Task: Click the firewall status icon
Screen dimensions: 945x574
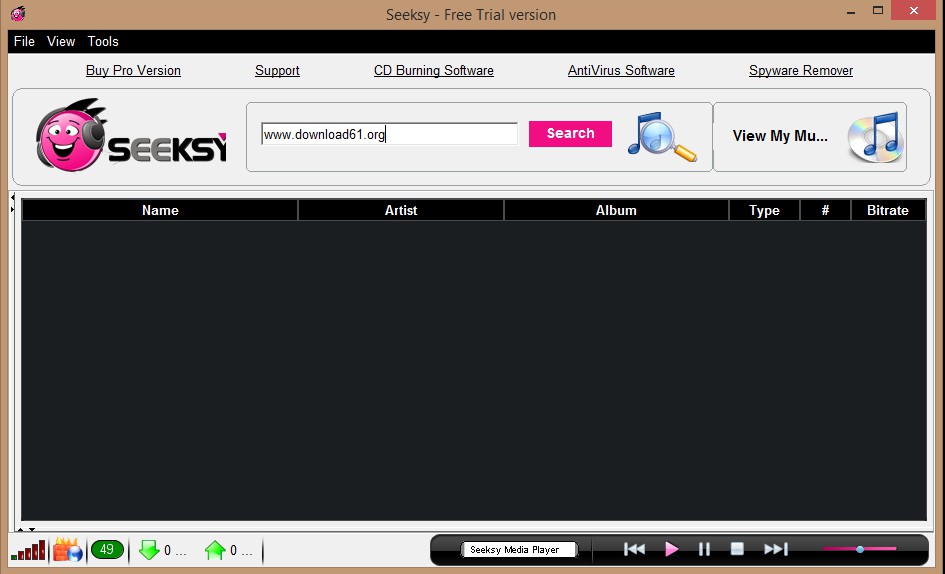Action: [x=68, y=549]
